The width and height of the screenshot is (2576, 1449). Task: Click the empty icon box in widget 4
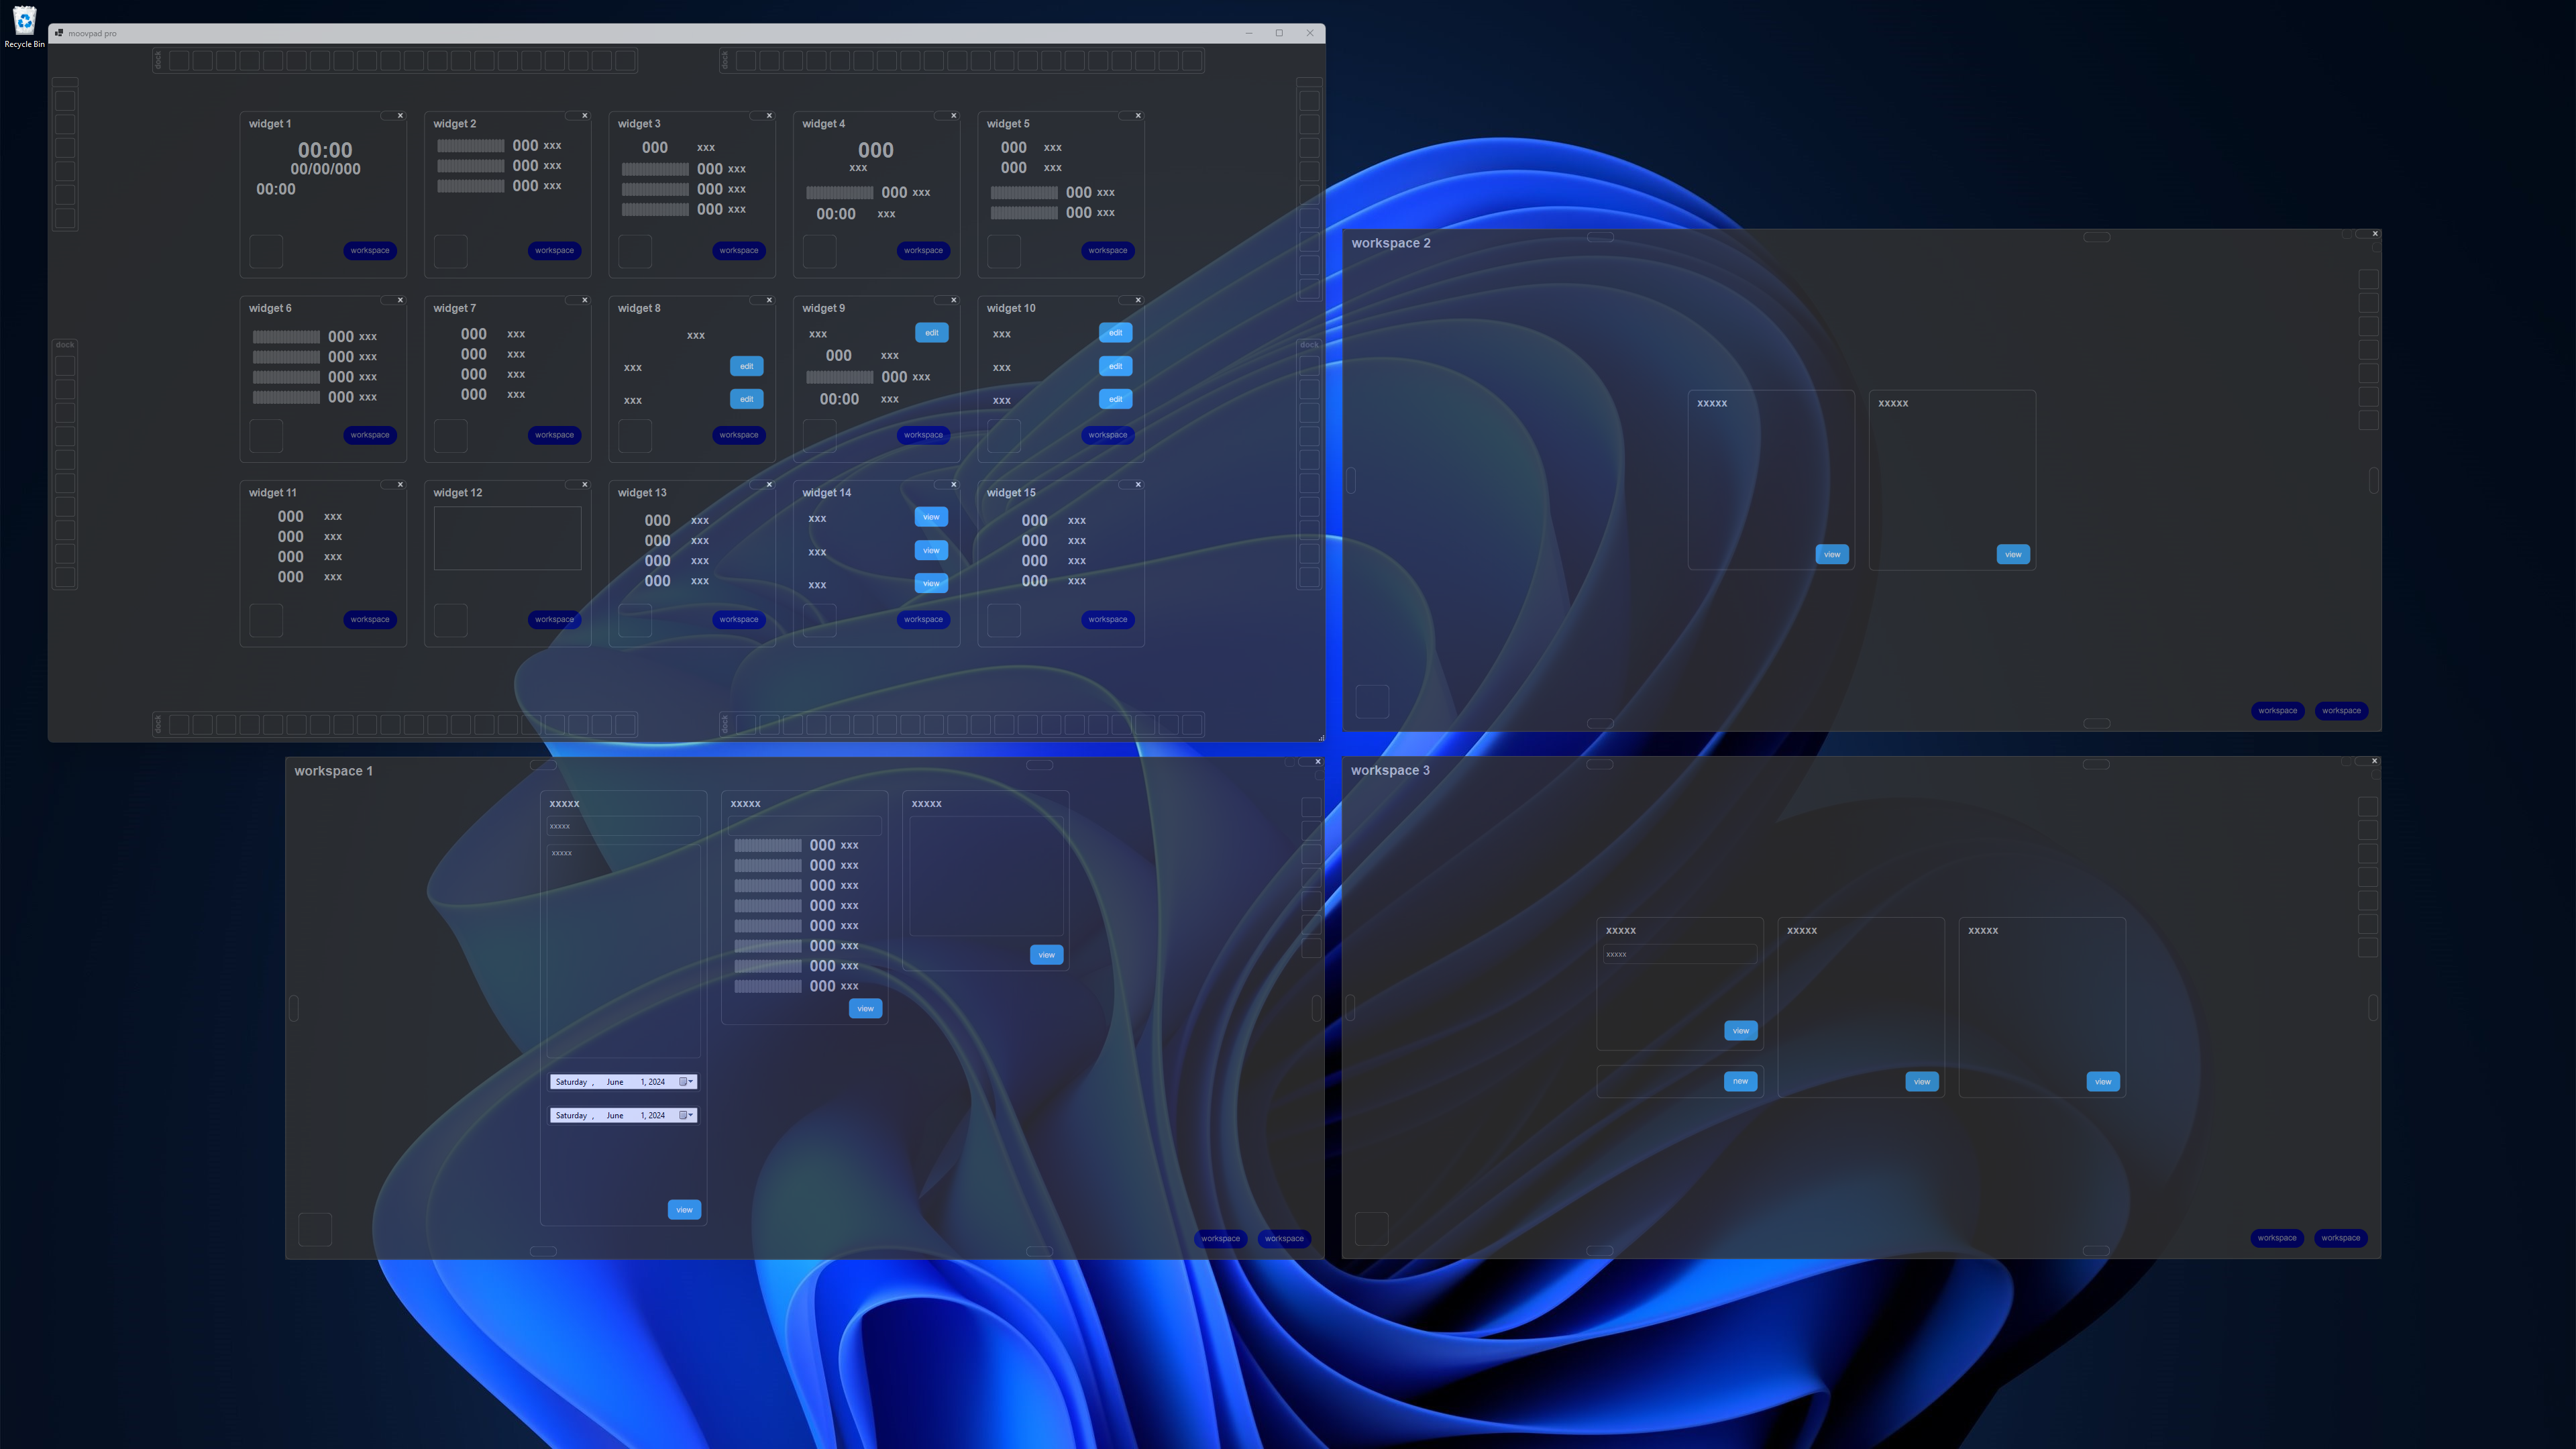819,251
